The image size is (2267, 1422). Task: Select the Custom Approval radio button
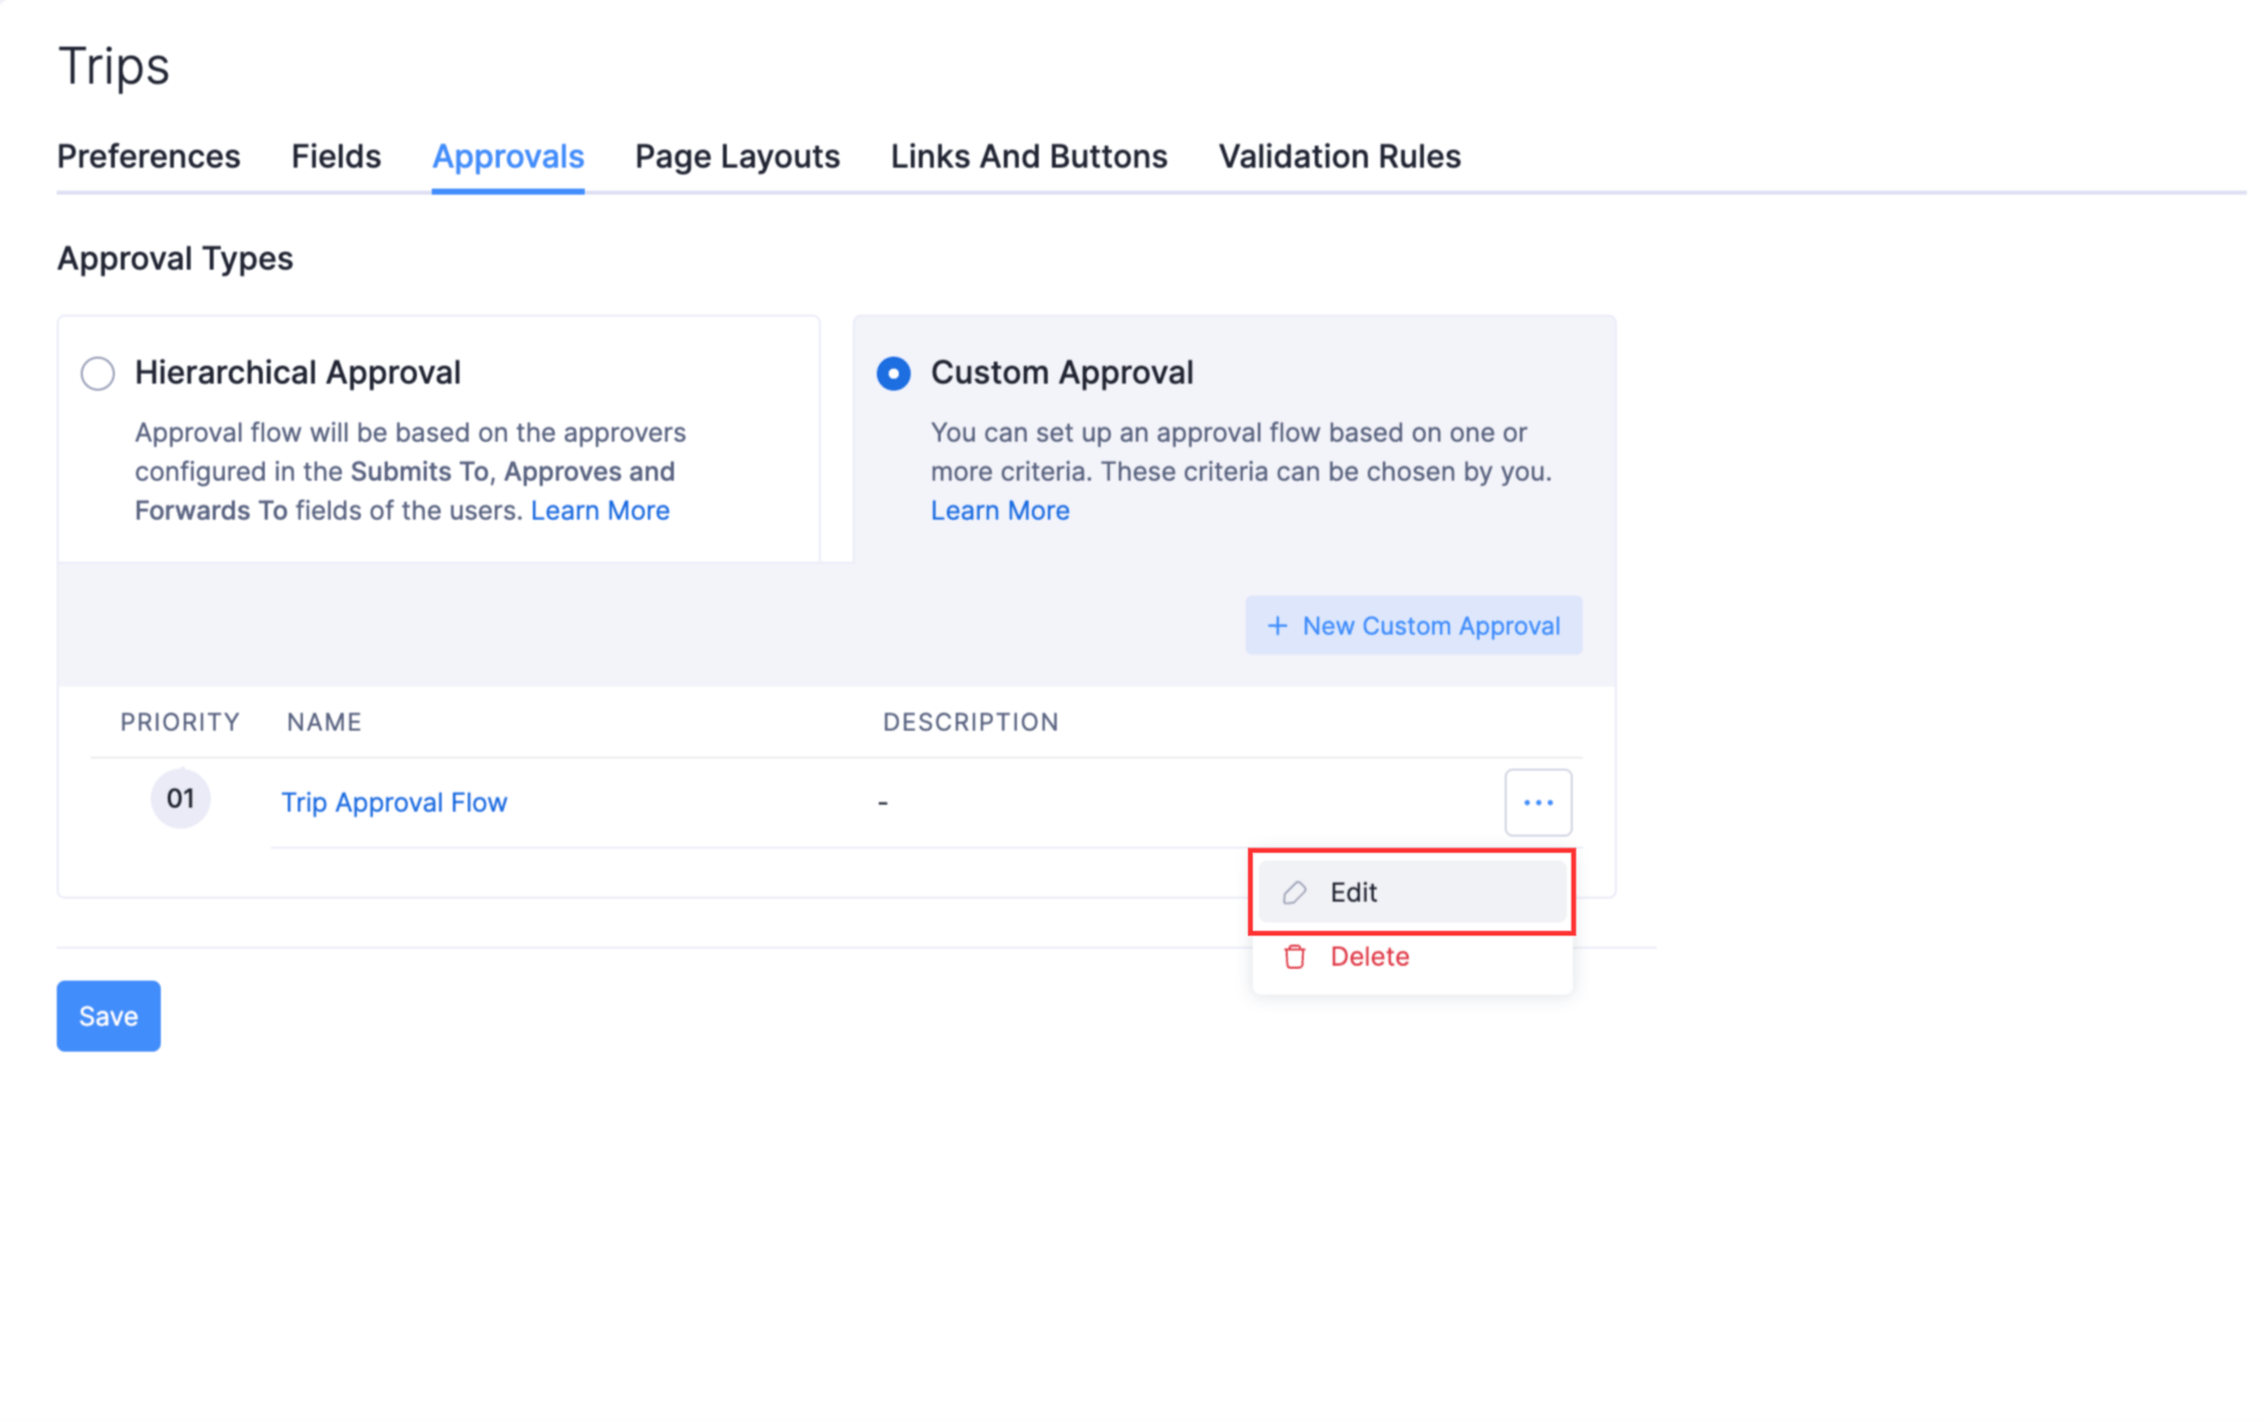pyautogui.click(x=893, y=373)
